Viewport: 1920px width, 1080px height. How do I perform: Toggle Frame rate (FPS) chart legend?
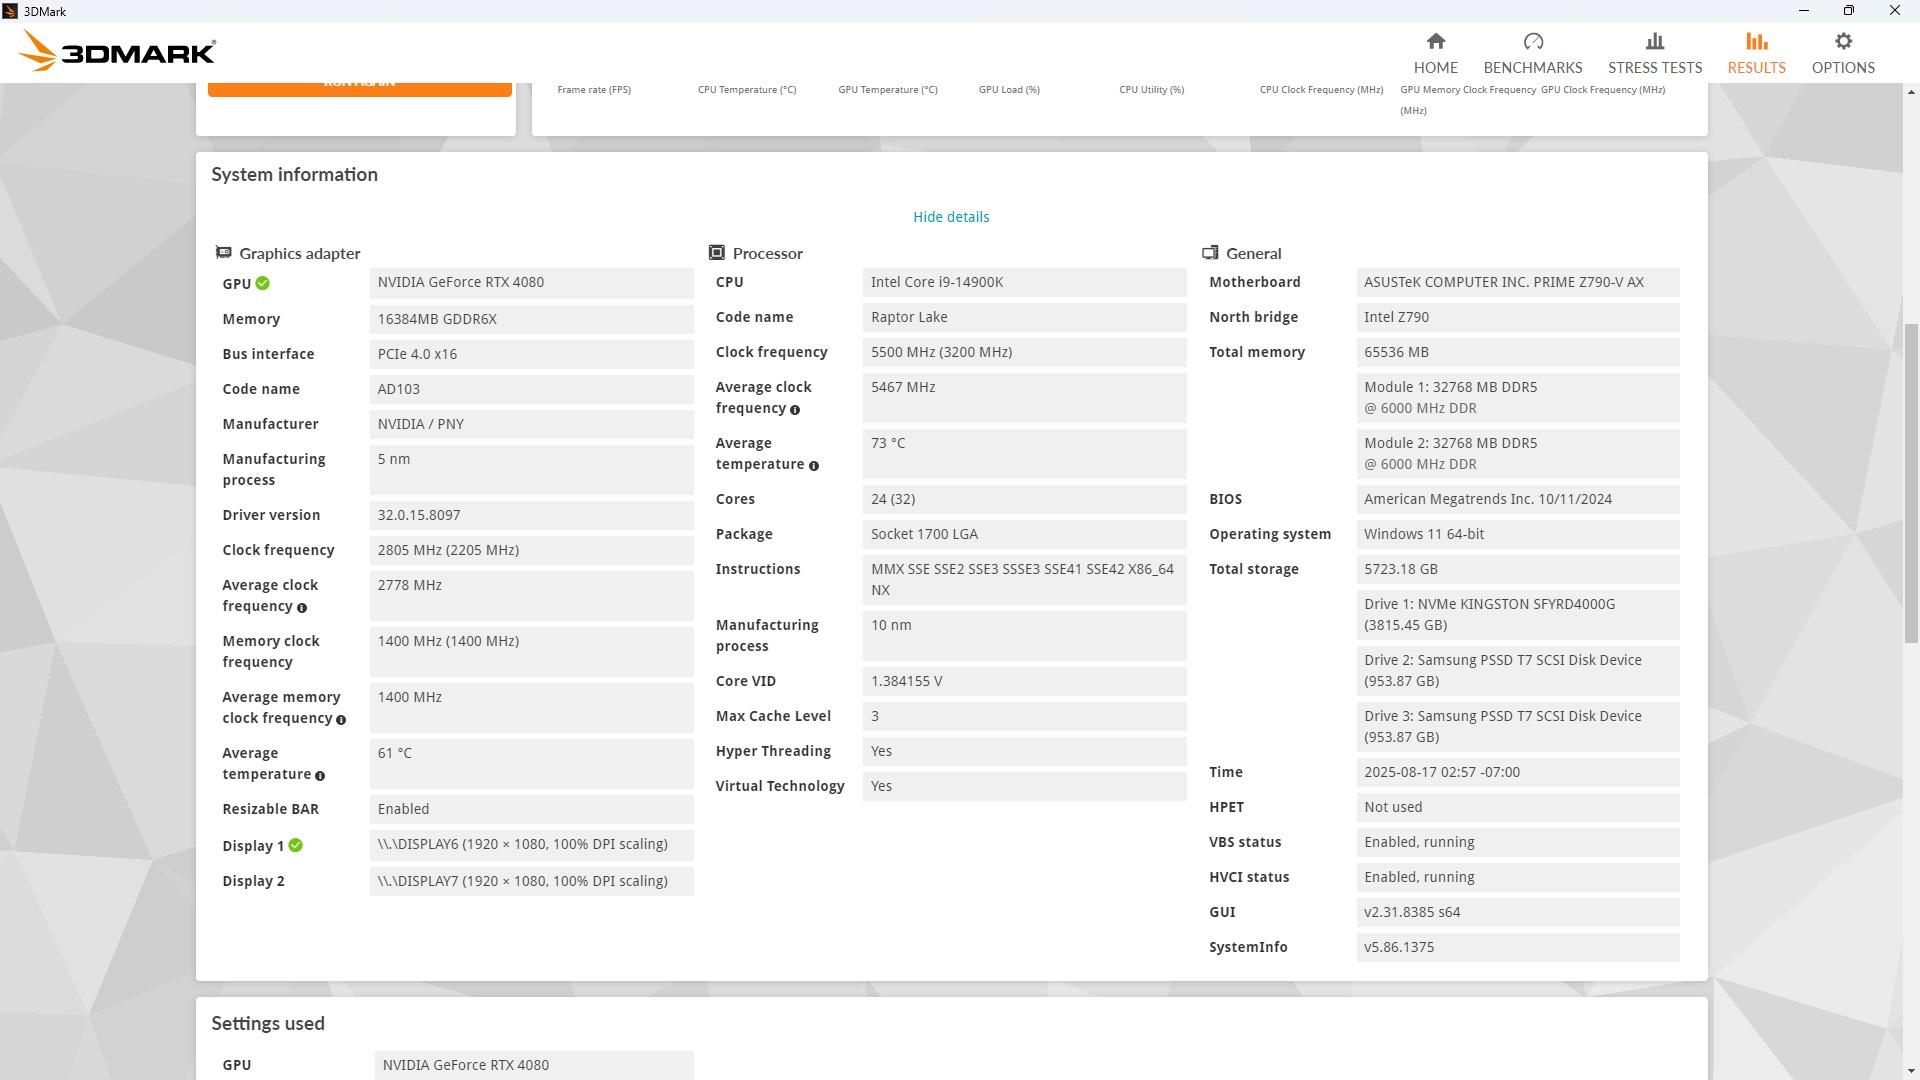pyautogui.click(x=594, y=90)
